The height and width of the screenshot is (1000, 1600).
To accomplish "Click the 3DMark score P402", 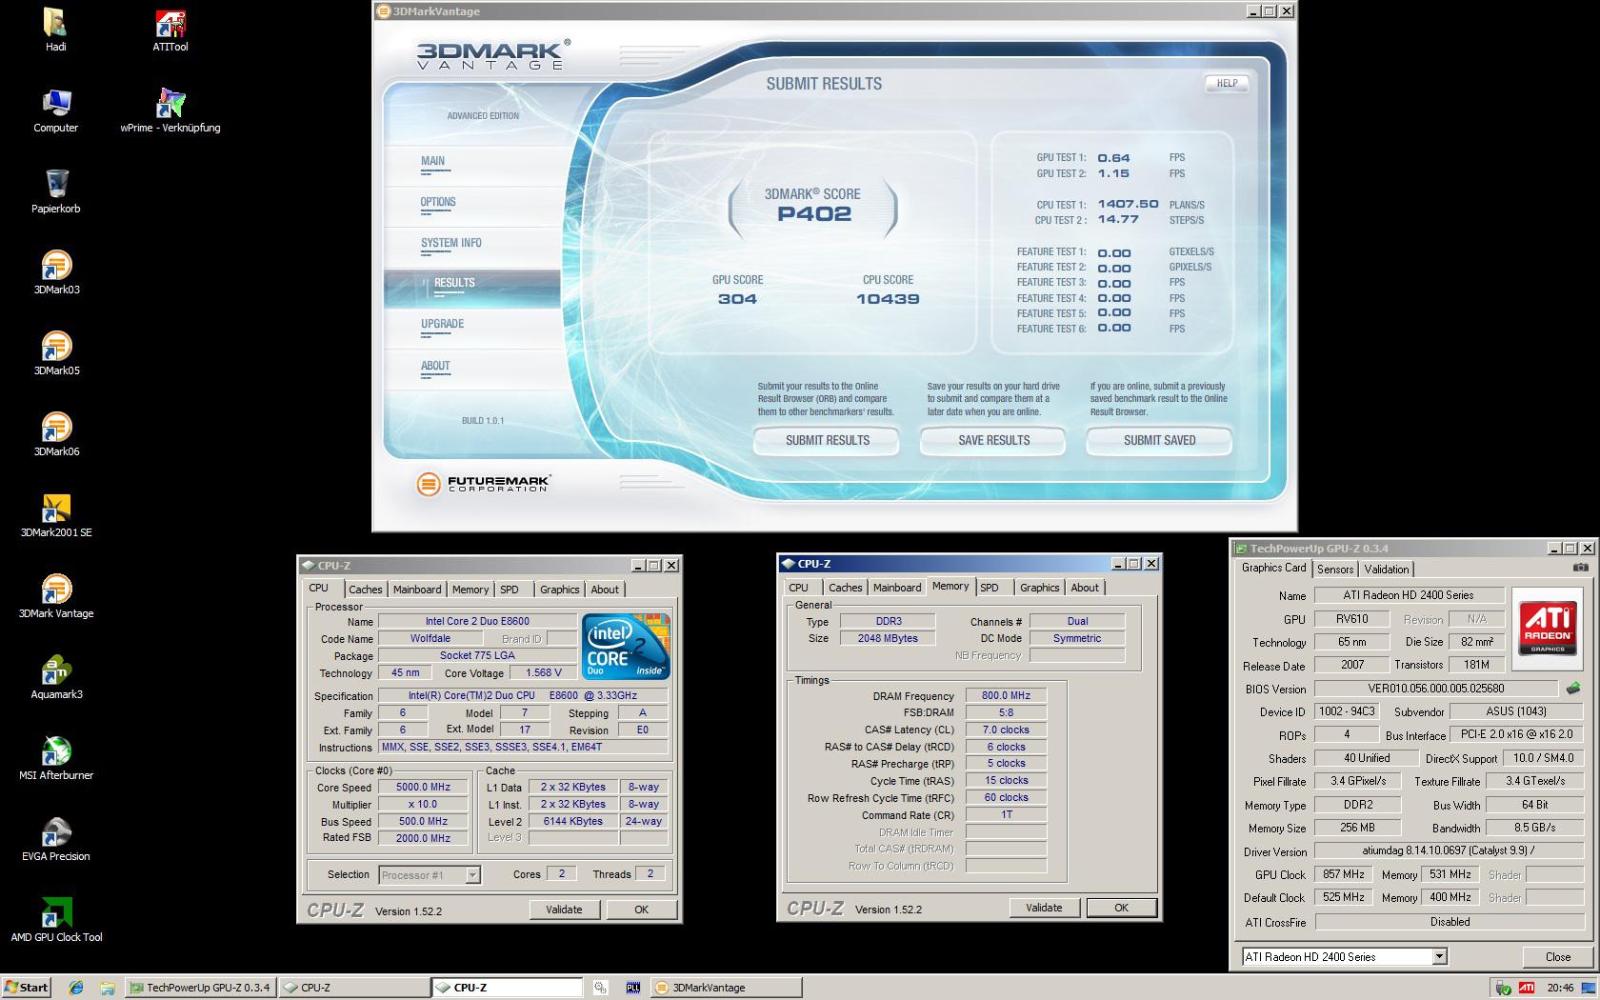I will pos(814,214).
